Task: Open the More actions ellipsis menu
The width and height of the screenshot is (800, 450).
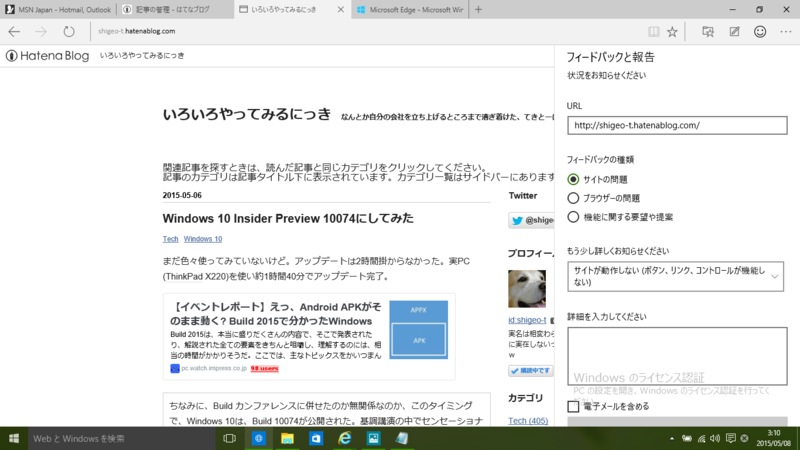Action: (786, 32)
